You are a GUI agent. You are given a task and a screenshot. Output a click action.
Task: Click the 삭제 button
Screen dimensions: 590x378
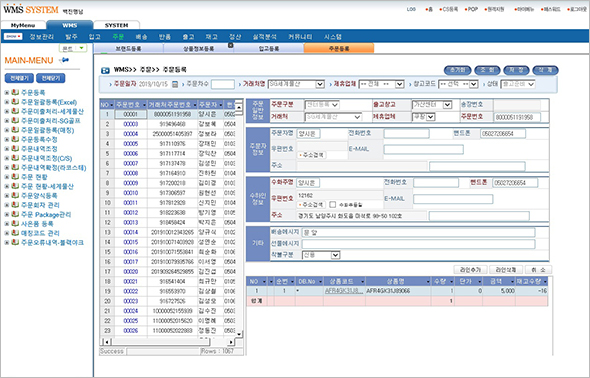[545, 70]
